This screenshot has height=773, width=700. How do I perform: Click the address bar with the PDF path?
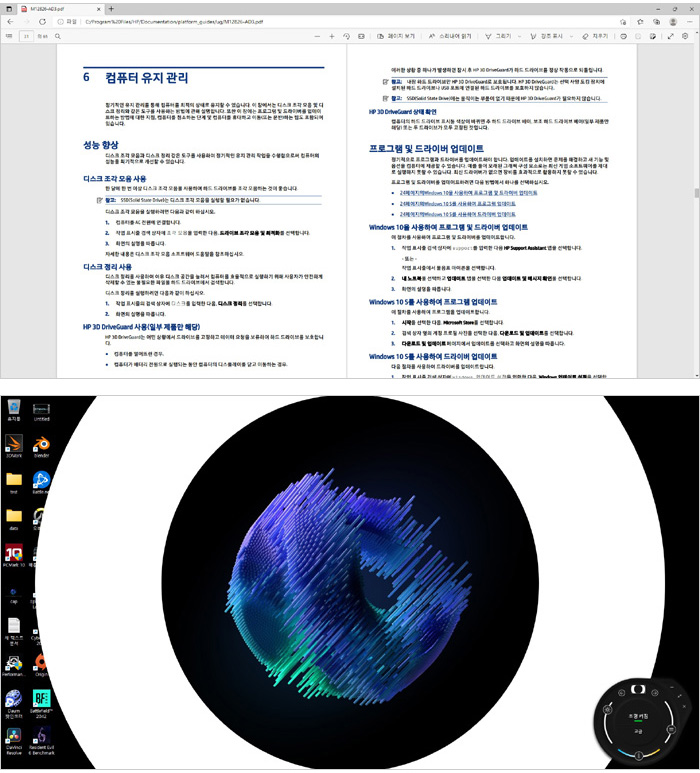[x=335, y=22]
